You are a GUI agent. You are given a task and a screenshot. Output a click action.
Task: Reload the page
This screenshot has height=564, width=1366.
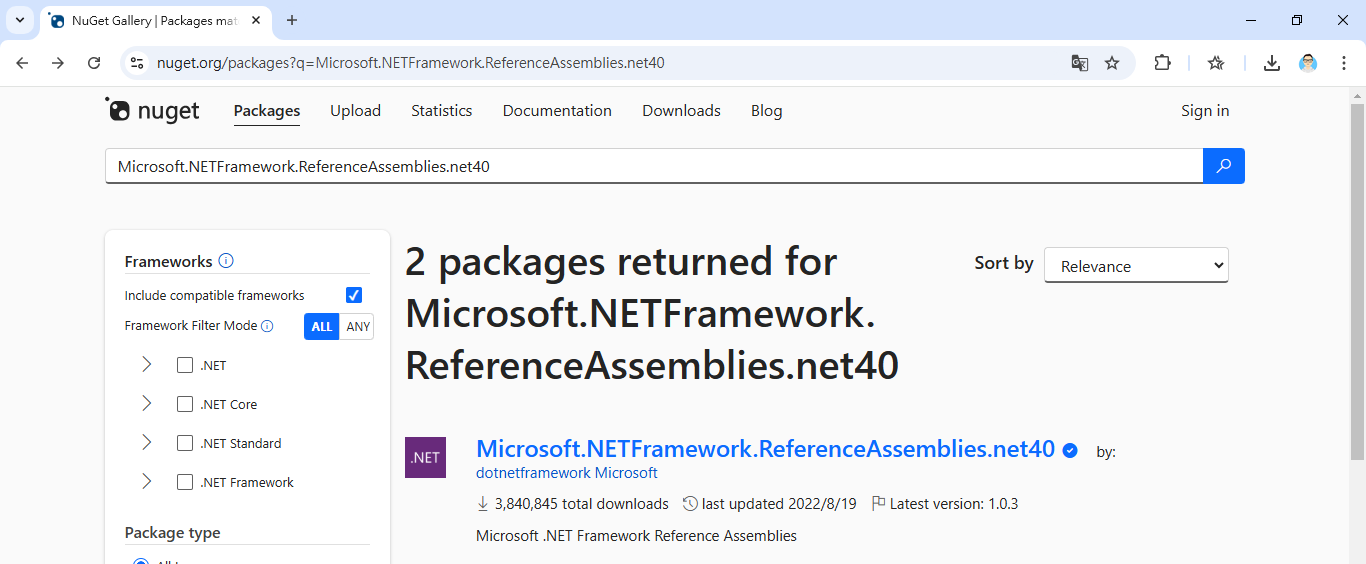coord(94,63)
